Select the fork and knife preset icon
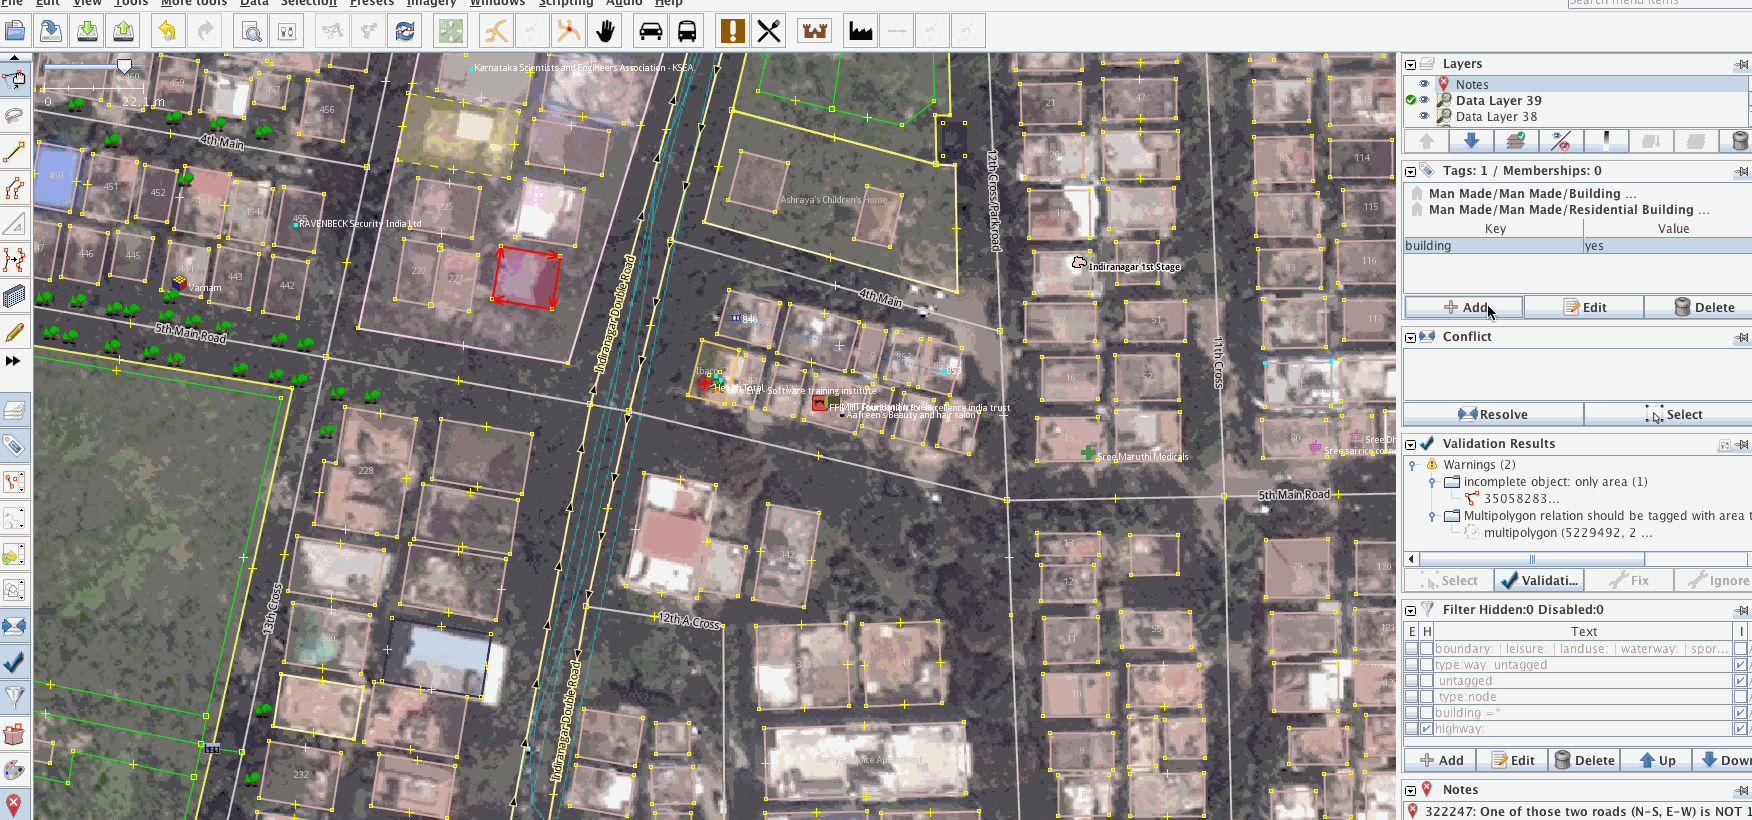The image size is (1752, 820). click(x=769, y=31)
